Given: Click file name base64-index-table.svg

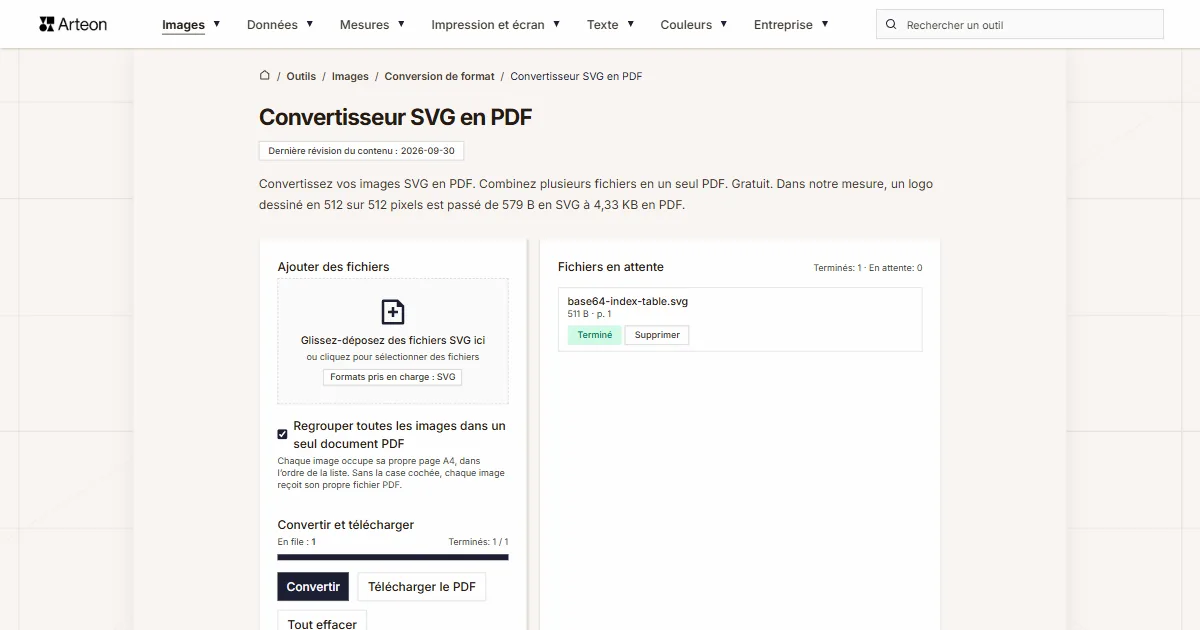Looking at the screenshot, I should (x=628, y=301).
